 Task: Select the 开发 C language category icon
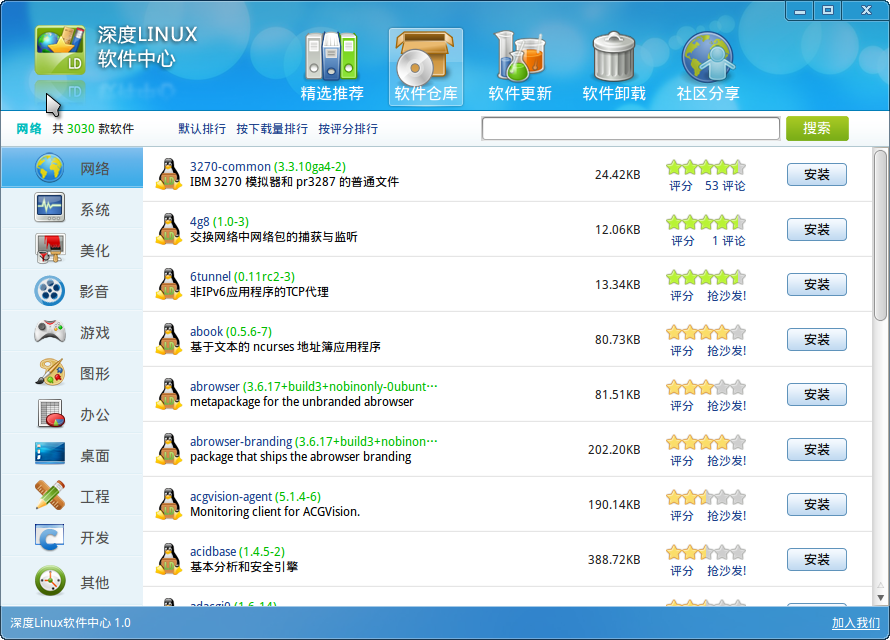coord(49,537)
